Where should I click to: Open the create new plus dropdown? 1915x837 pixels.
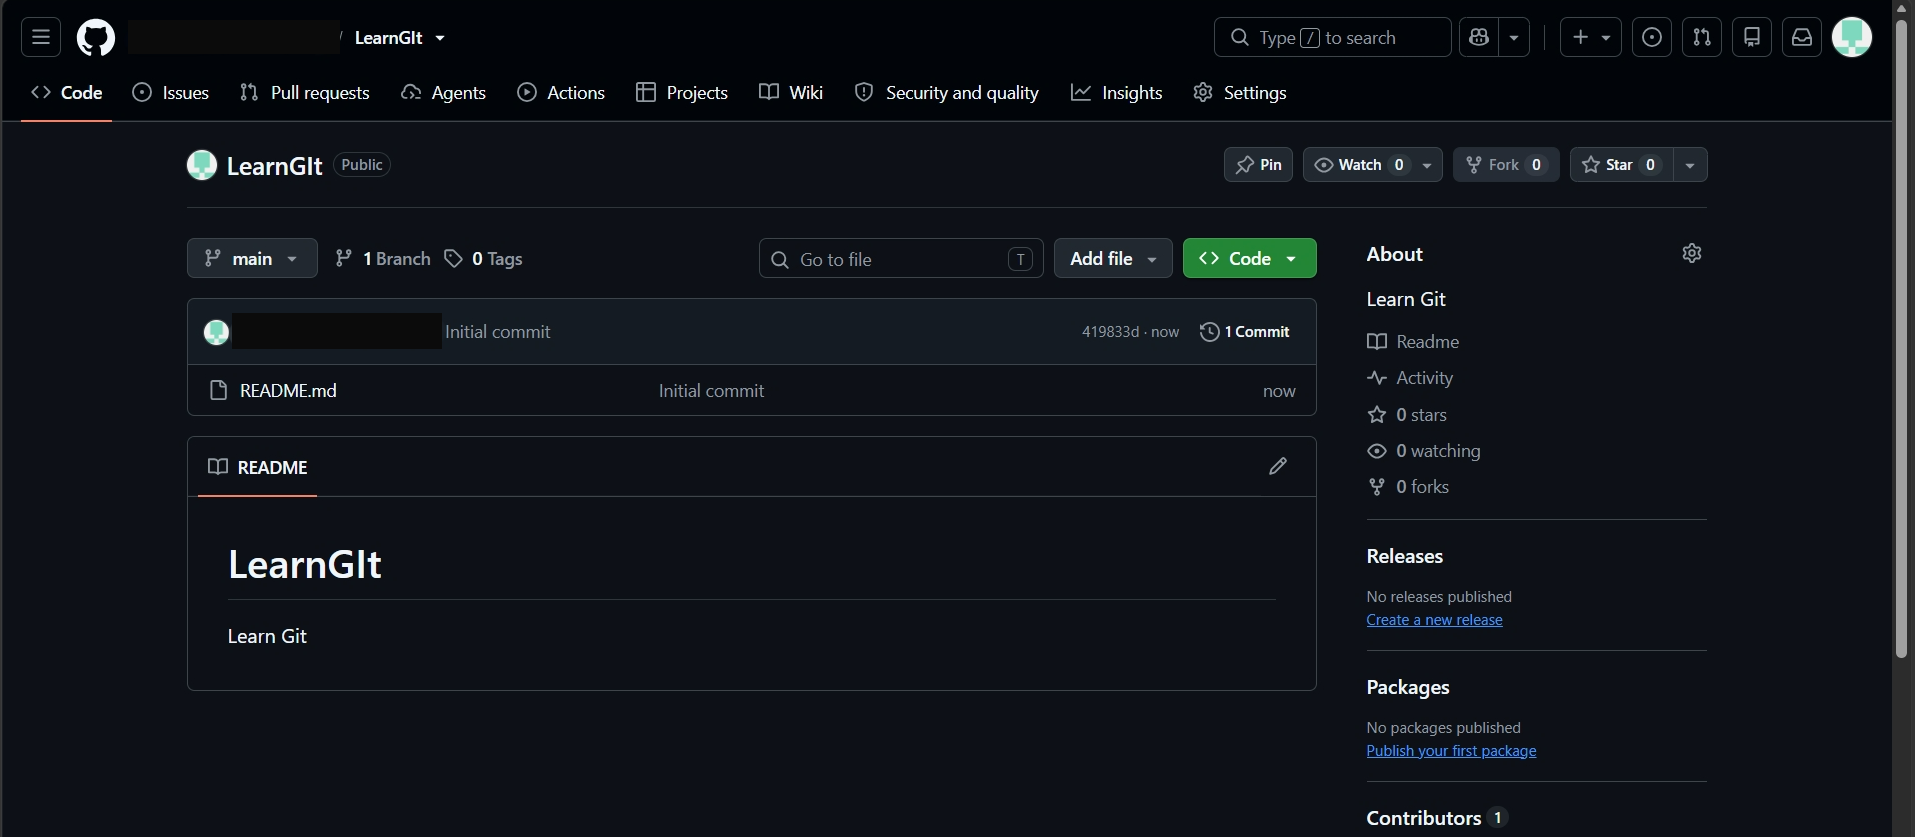coord(1591,38)
